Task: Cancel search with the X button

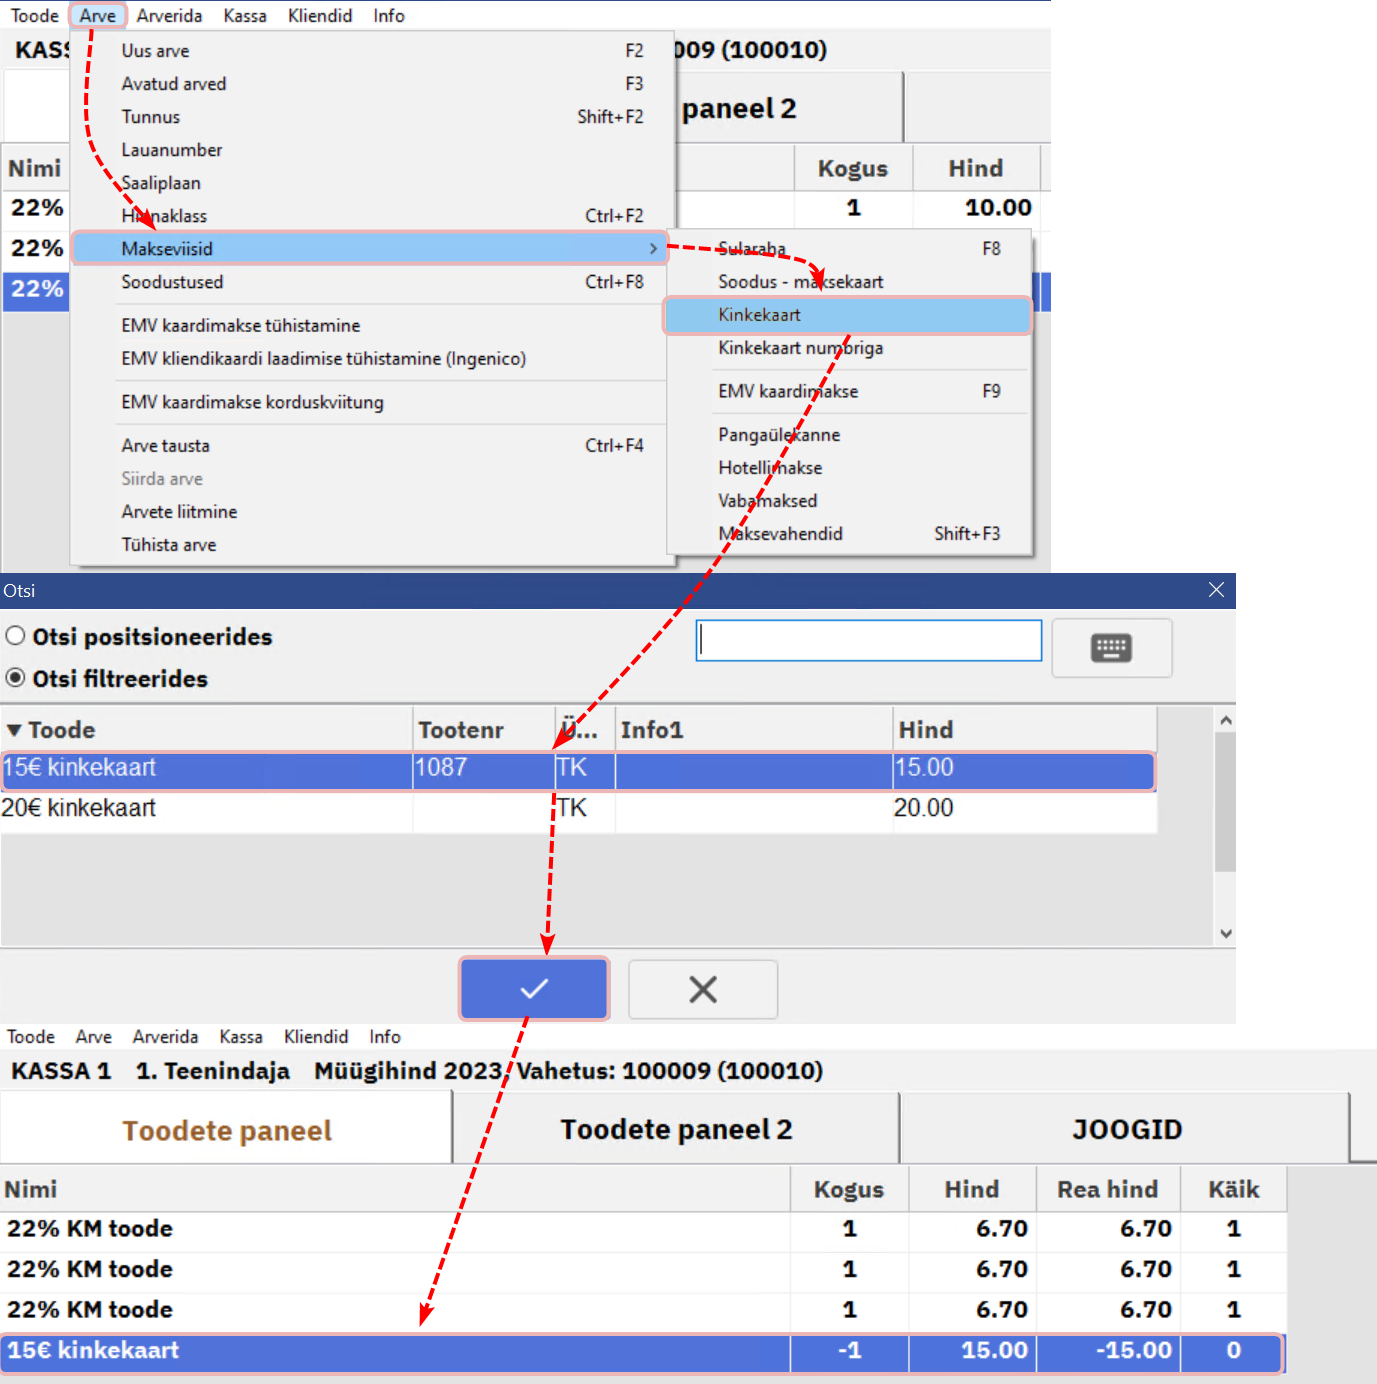Action: (703, 989)
